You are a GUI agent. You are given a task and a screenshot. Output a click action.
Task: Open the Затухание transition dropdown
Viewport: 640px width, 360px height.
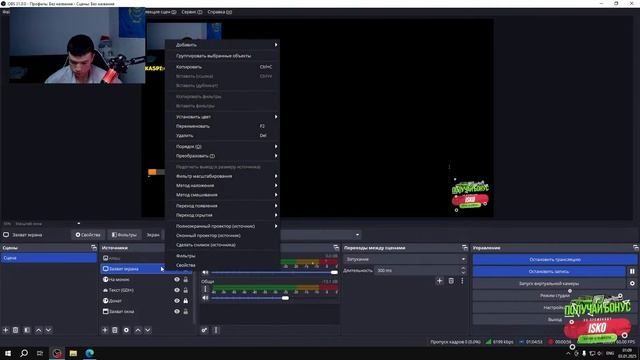405,259
